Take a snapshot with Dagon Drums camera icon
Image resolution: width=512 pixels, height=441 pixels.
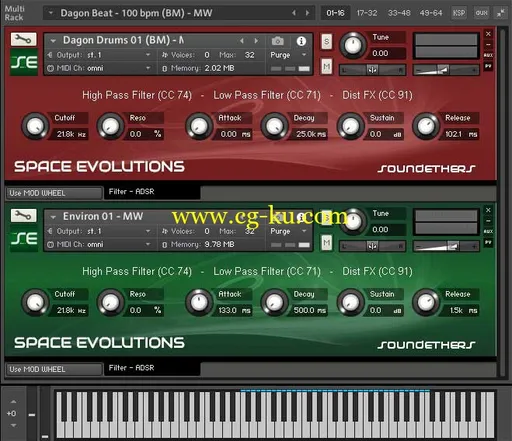click(x=277, y=41)
